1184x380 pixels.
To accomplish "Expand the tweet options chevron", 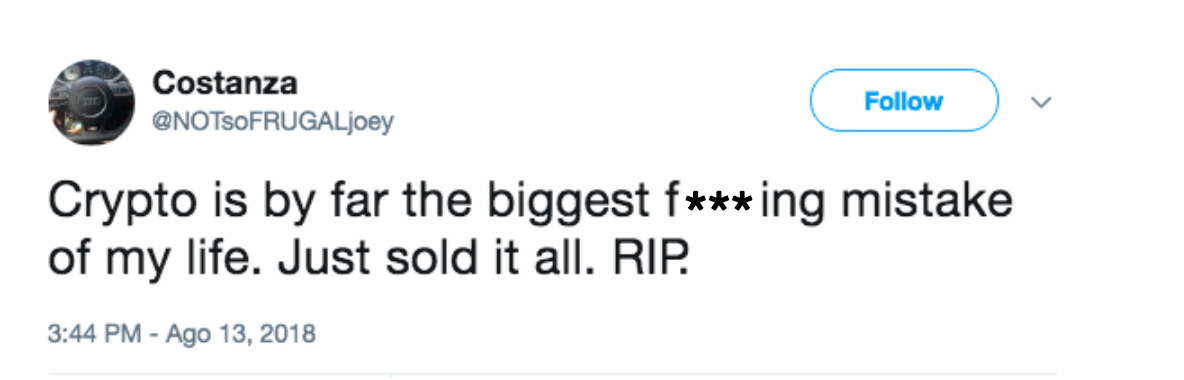I will point(1042,102).
